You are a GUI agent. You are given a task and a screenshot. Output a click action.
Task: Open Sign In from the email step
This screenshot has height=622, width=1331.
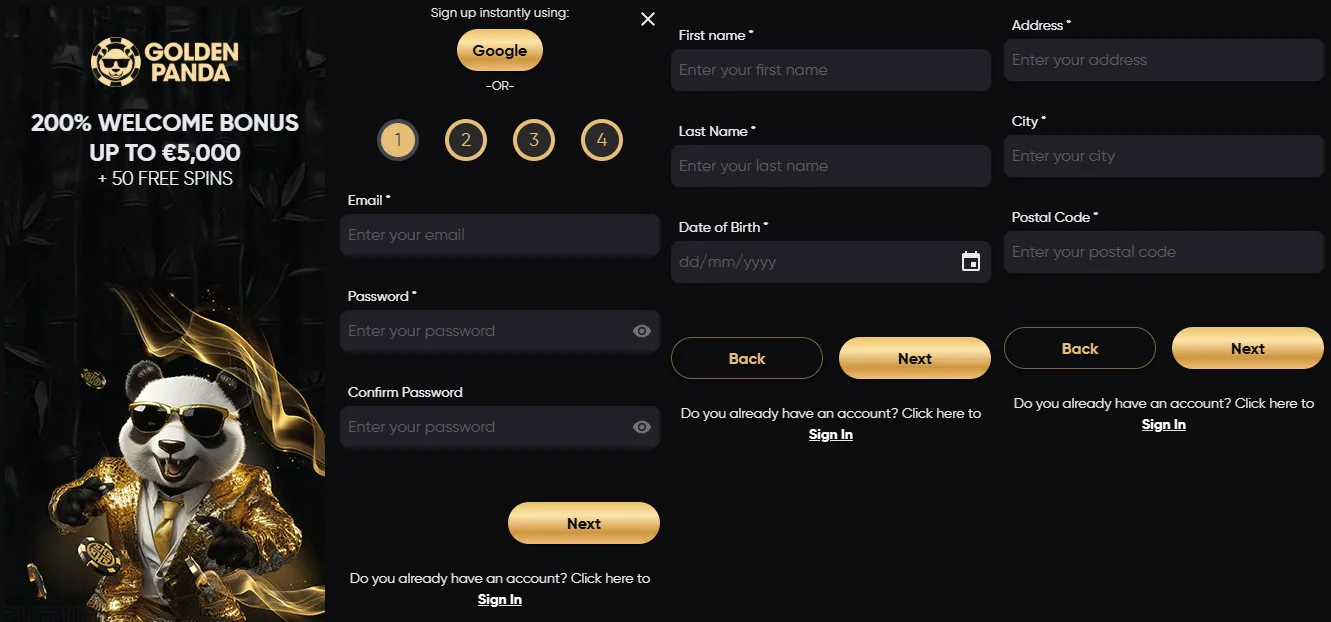(x=499, y=599)
